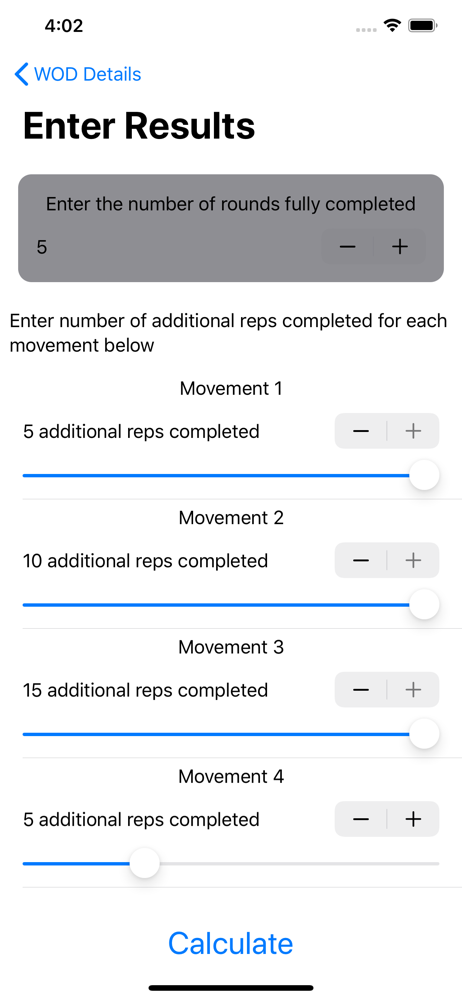Image resolution: width=462 pixels, height=1000 pixels.
Task: Go back via the WOD Details link
Action: 87,74
